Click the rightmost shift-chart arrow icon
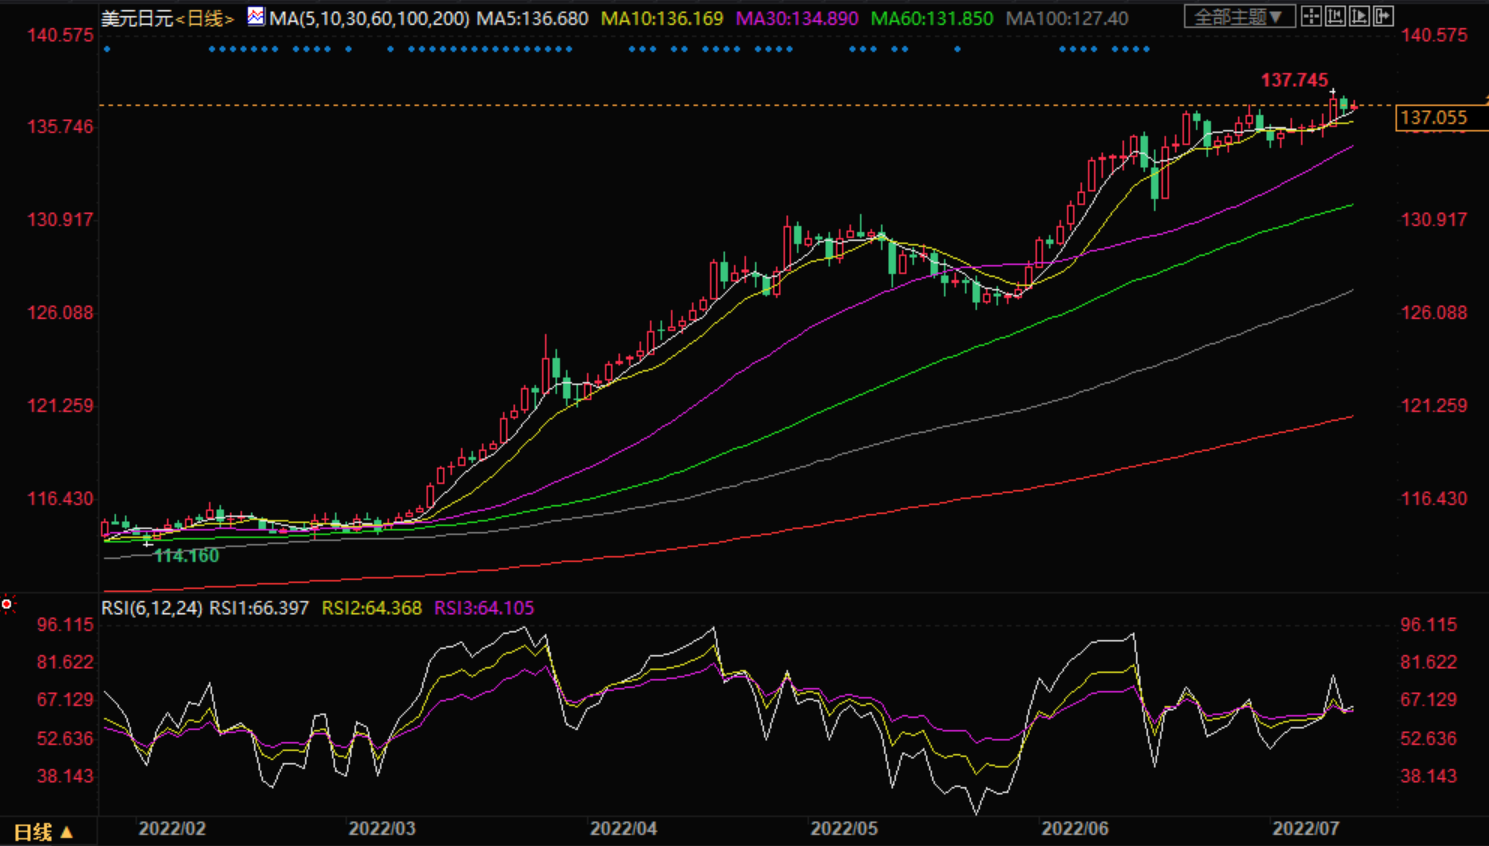The image size is (1489, 846). [x=1383, y=16]
